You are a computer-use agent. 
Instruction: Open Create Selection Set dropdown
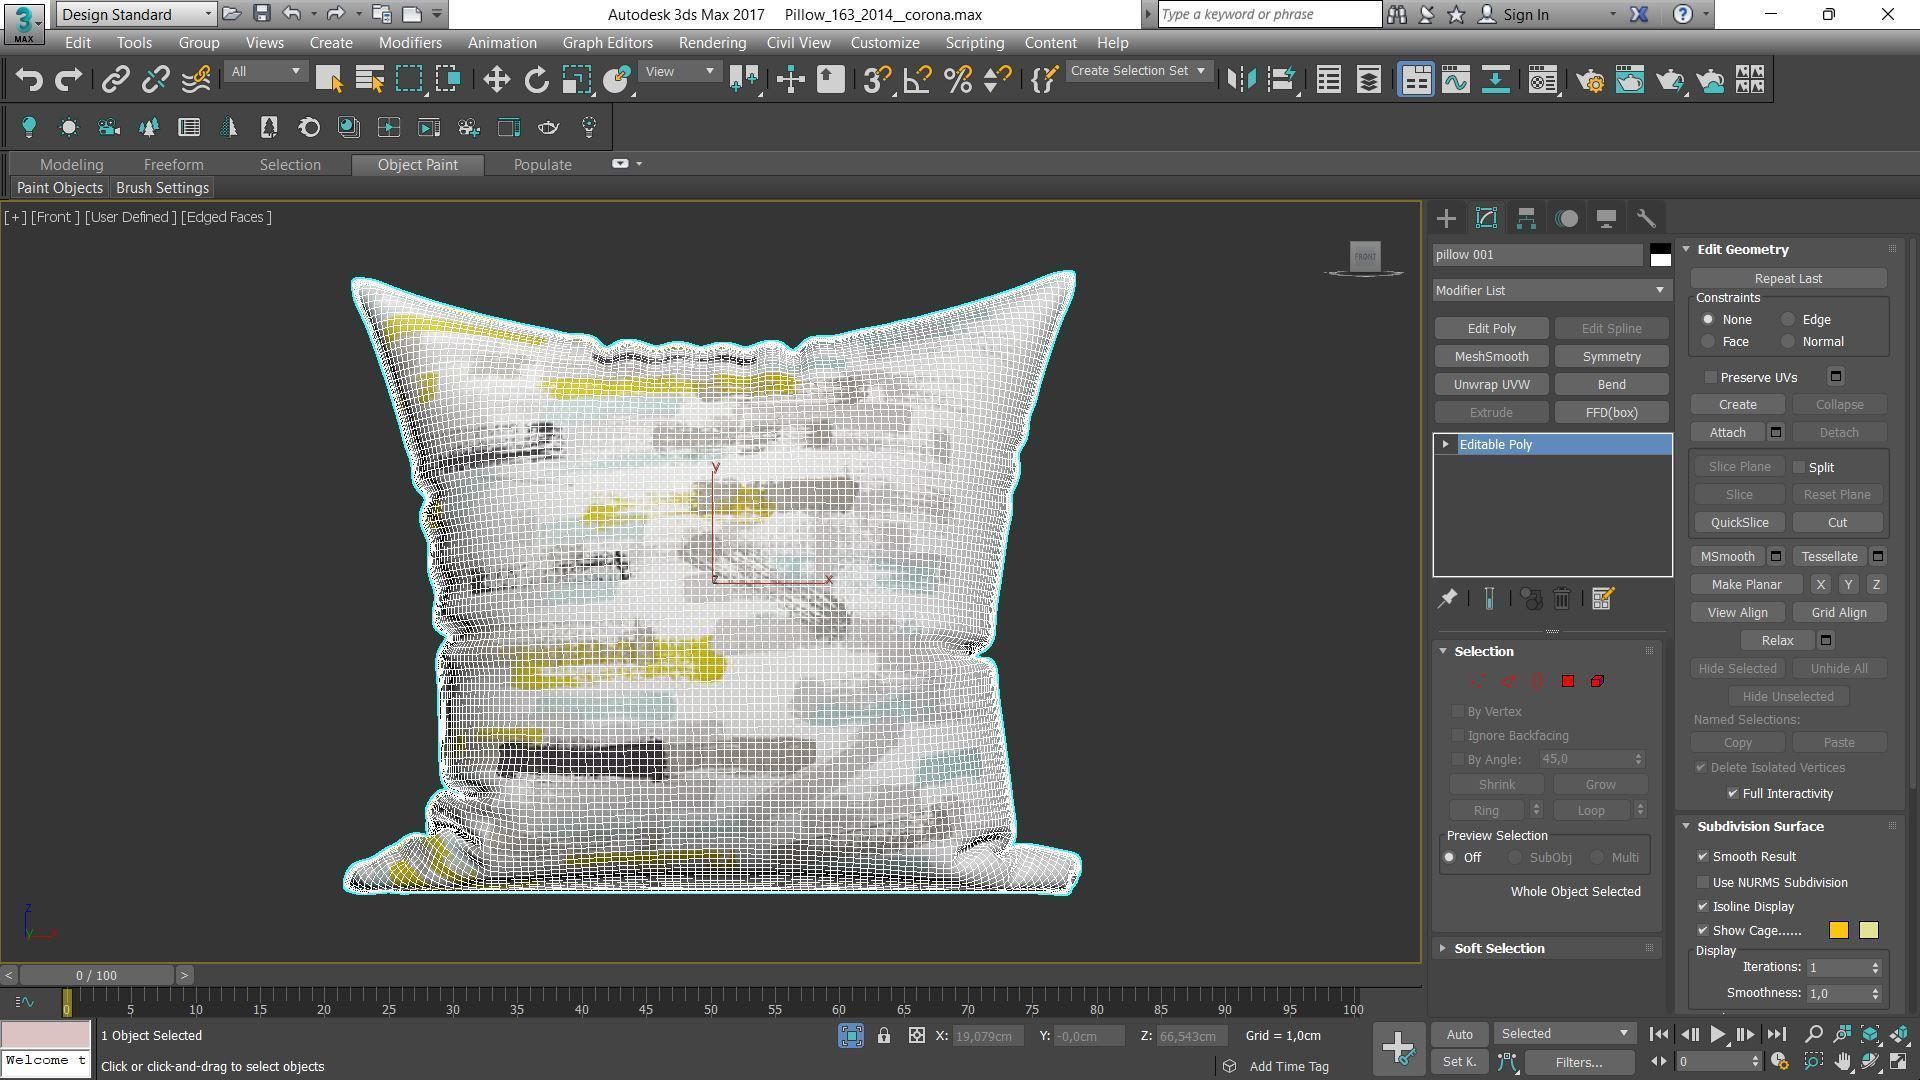point(1139,71)
